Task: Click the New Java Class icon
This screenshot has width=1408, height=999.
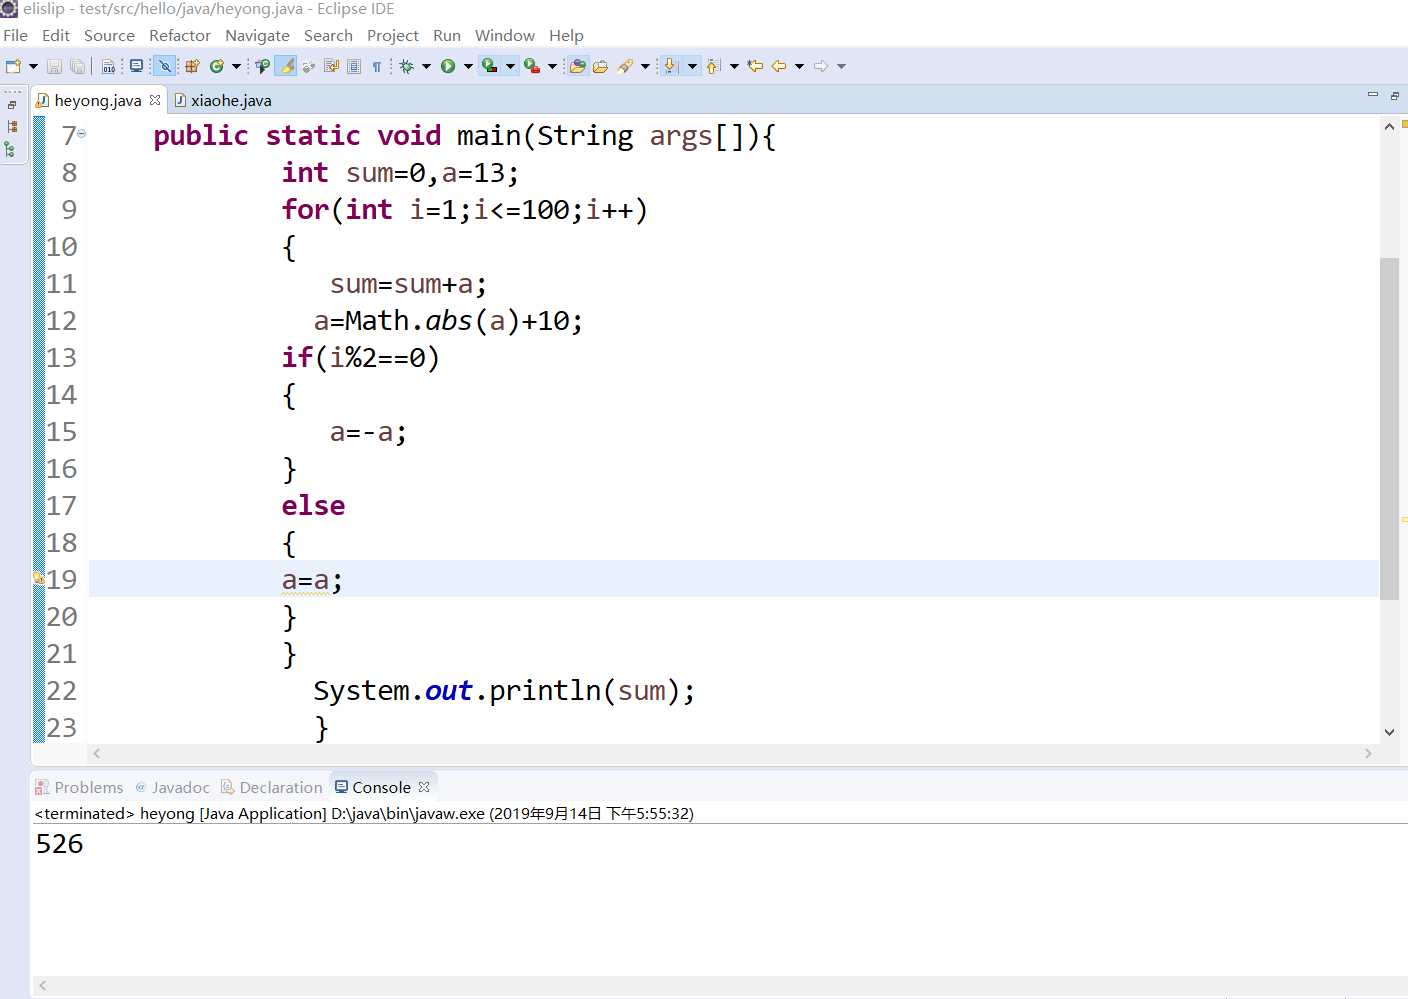Action: click(217, 66)
